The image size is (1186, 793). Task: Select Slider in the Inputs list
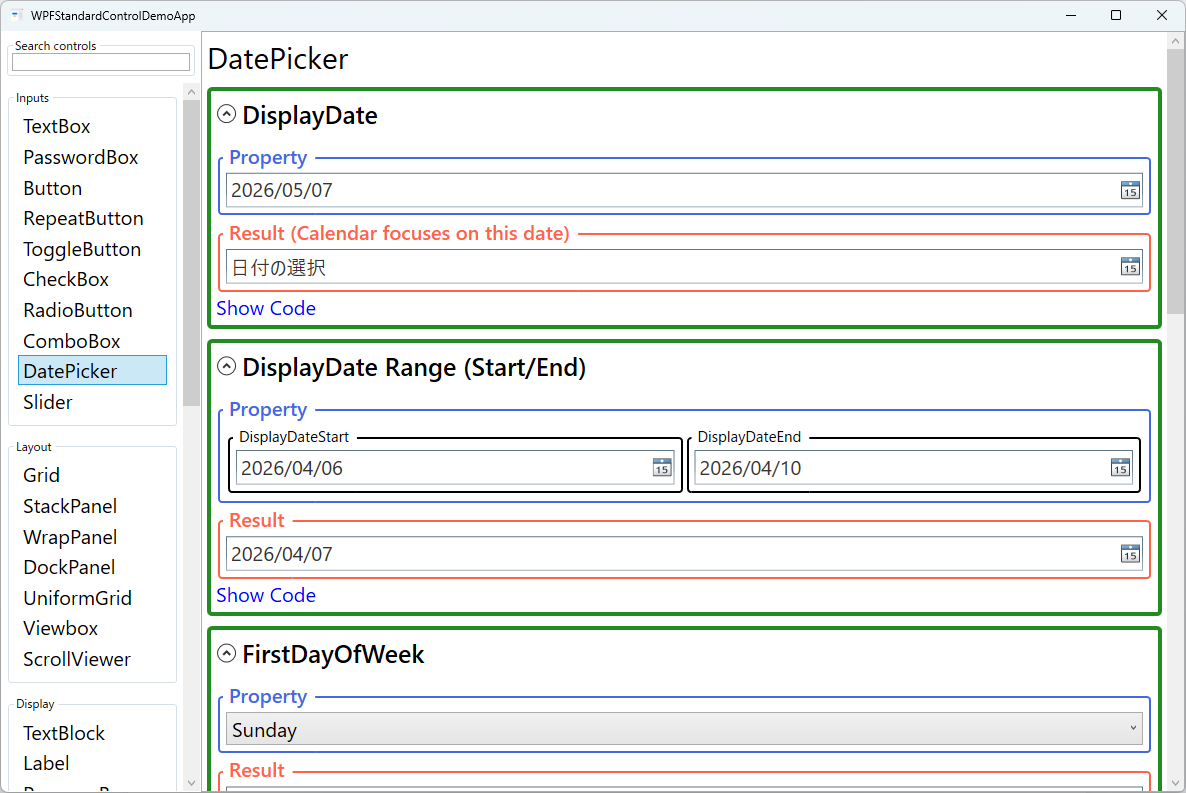92,402
